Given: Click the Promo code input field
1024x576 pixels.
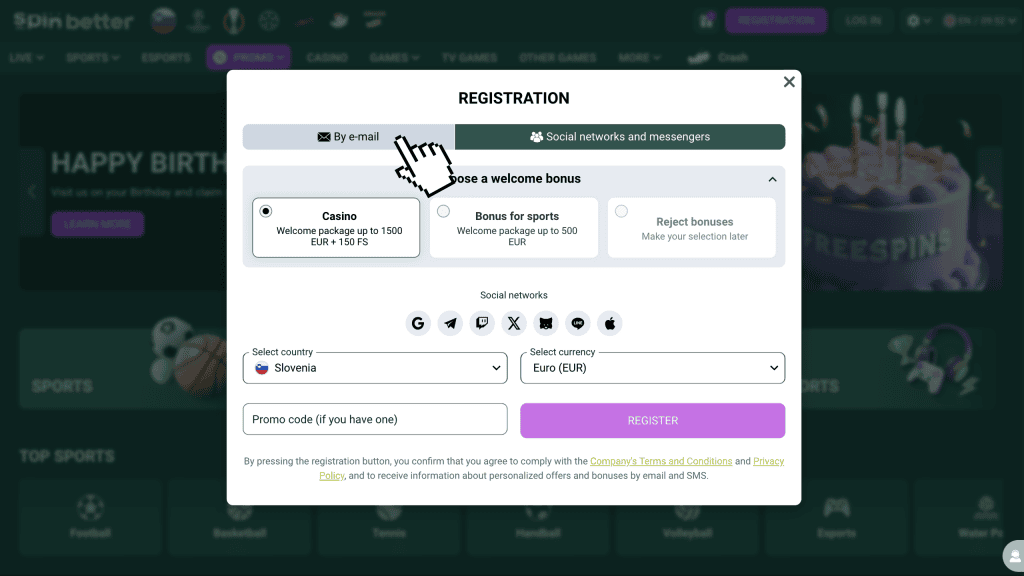Looking at the screenshot, I should (375, 419).
